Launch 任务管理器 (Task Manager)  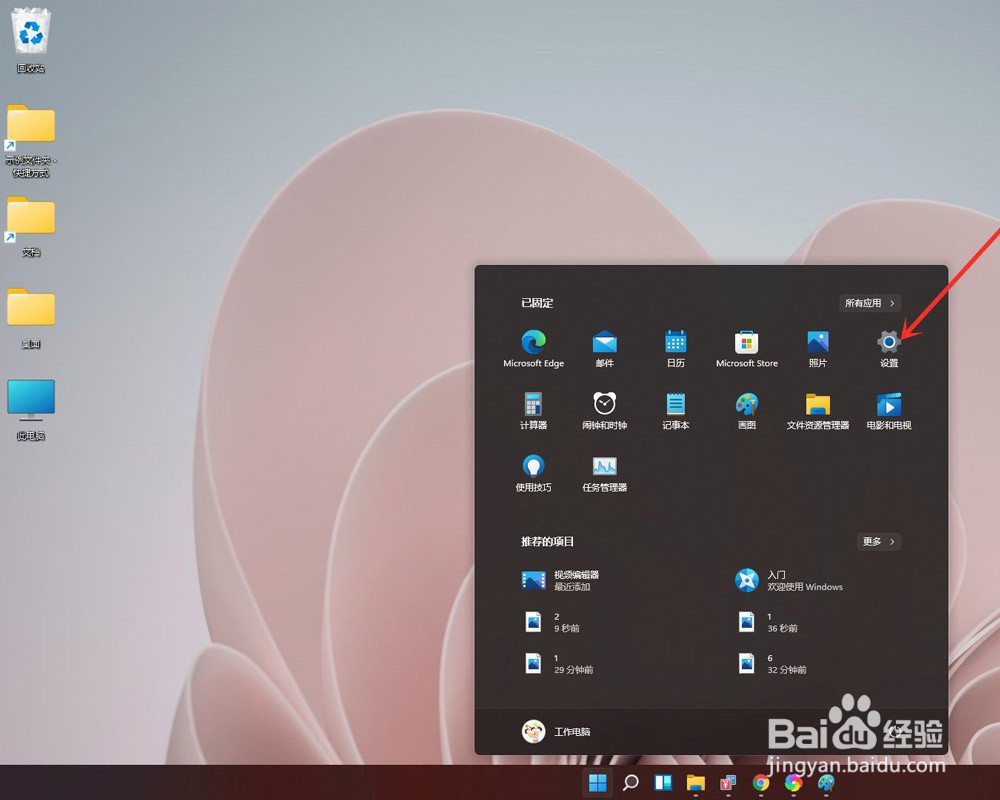coord(605,473)
